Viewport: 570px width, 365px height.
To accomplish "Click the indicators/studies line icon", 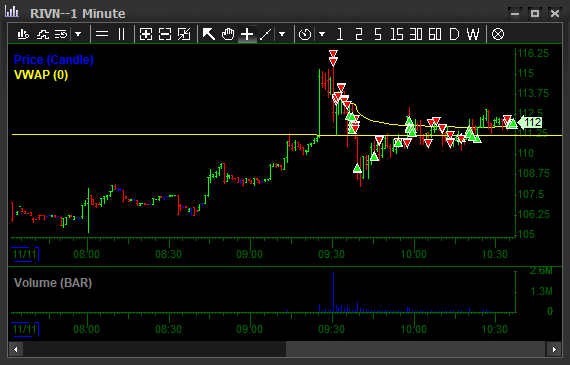I will [43, 35].
